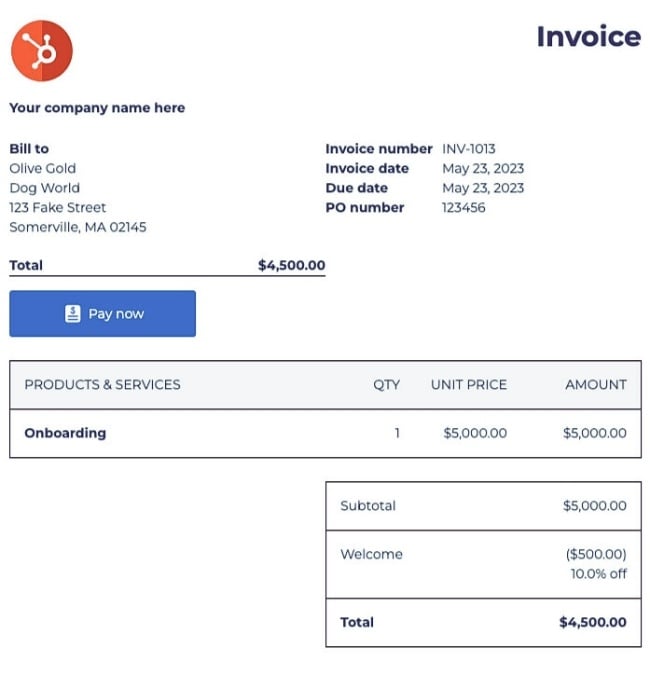Click the dollar receipt icon in Pay now
This screenshot has height=691, width=650.
tap(73, 314)
